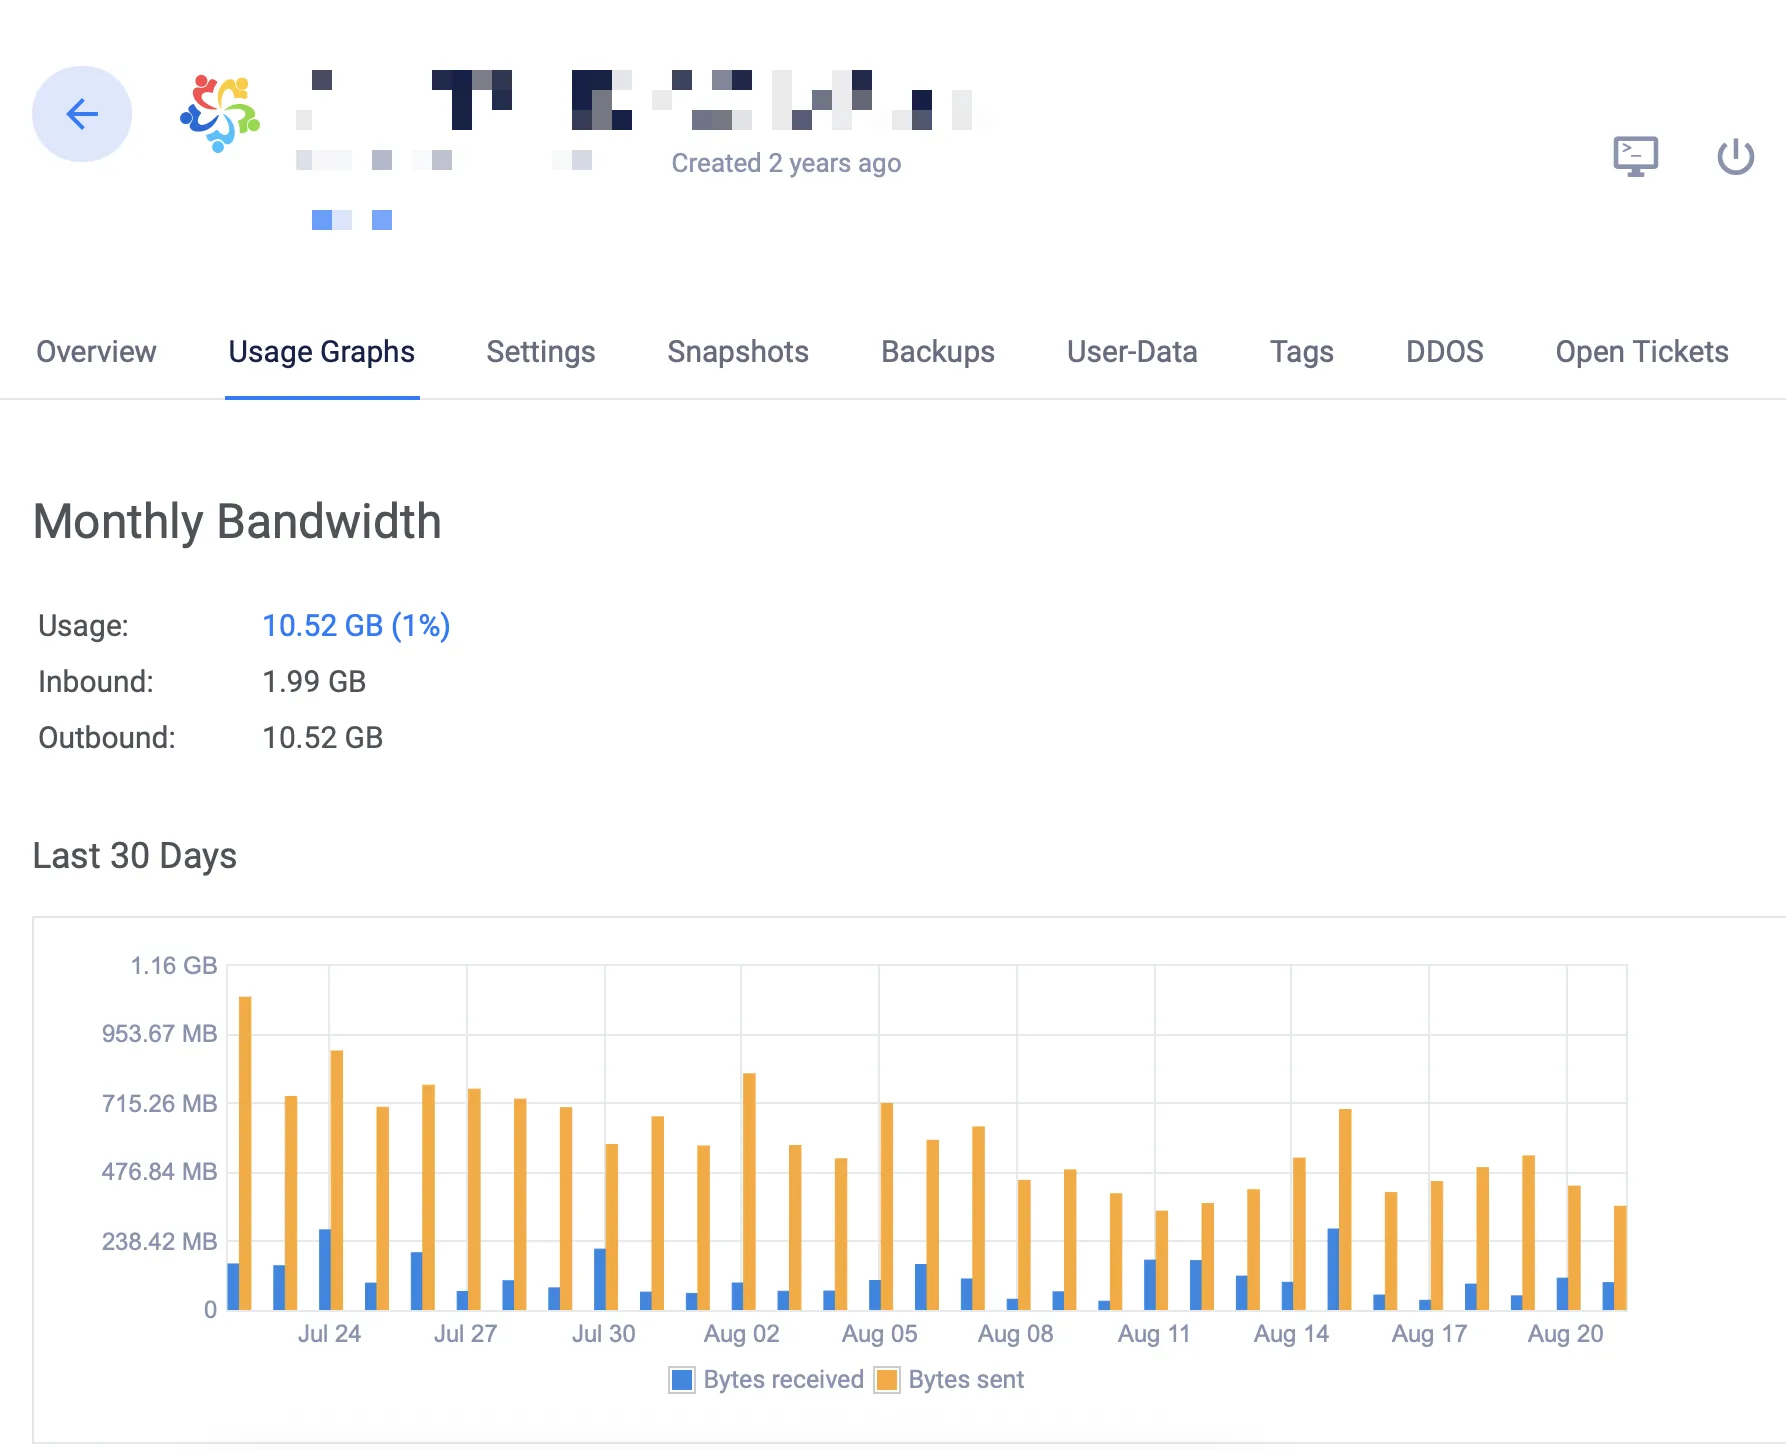This screenshot has width=1786, height=1450.
Task: Click the Aug 14 axis label
Action: click(x=1291, y=1334)
